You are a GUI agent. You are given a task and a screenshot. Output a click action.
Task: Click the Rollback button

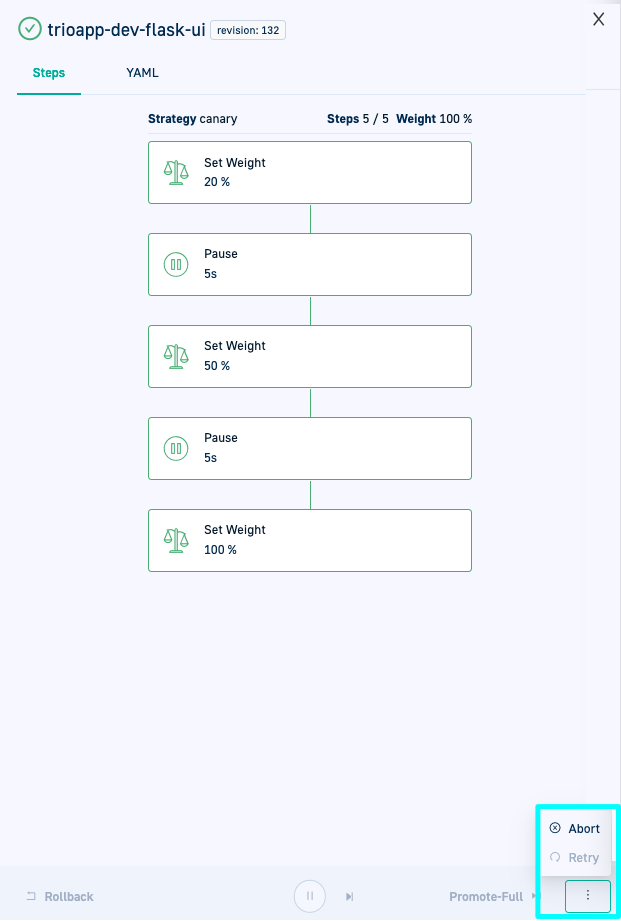coord(60,897)
